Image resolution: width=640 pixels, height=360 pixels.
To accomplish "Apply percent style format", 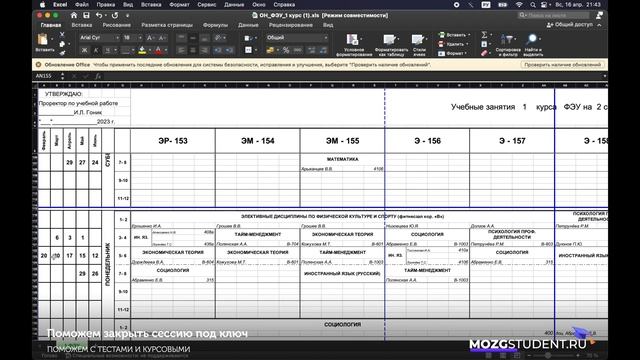I will [286, 50].
